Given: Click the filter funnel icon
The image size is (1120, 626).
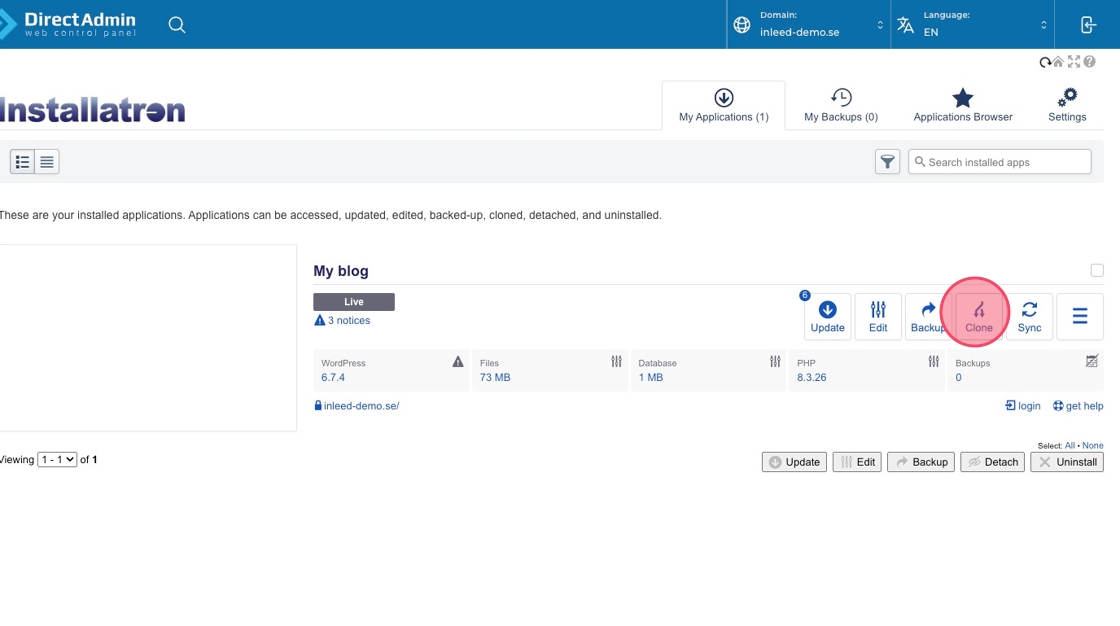Looking at the screenshot, I should tap(887, 162).
